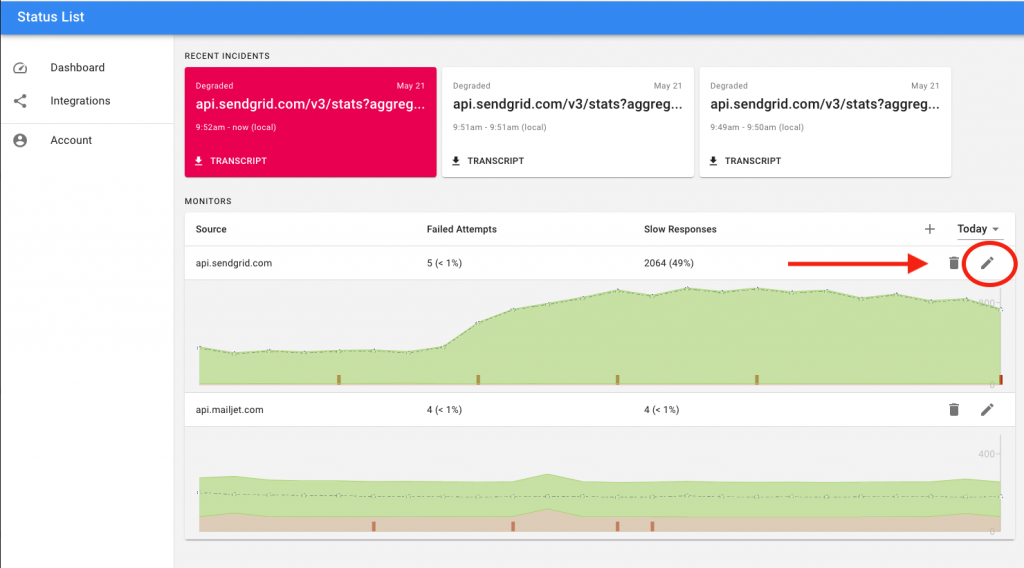
Task: Delete the api.sendgrid.com monitor
Action: click(954, 263)
